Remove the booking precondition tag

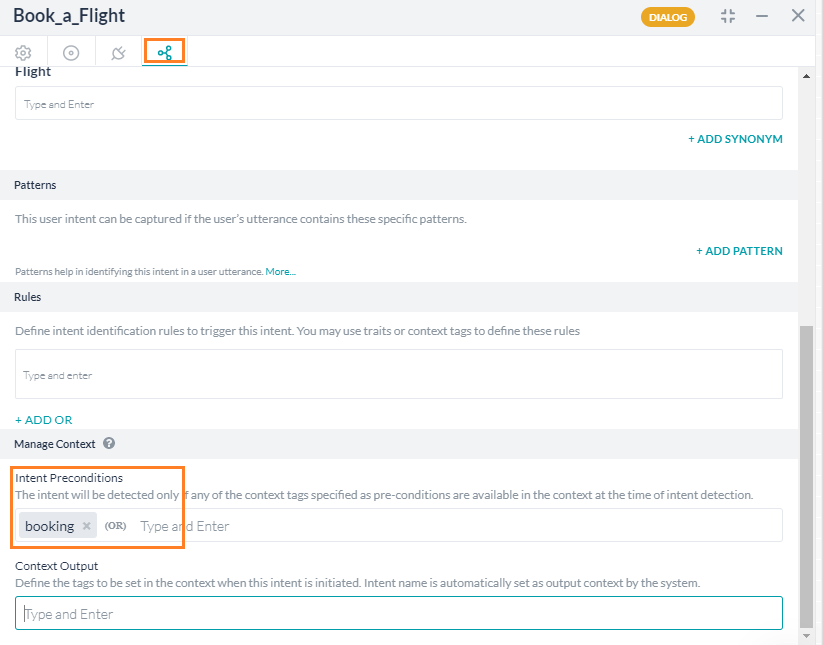(87, 526)
